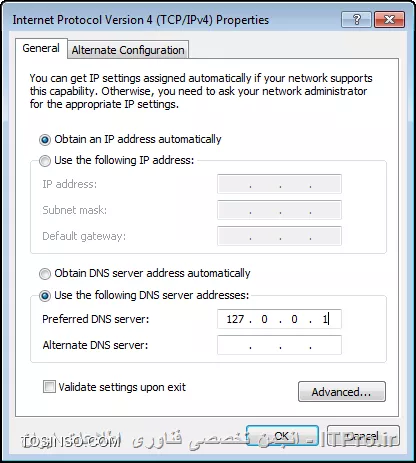
Task: Click the Alternate DNS server field
Action: tap(279, 345)
